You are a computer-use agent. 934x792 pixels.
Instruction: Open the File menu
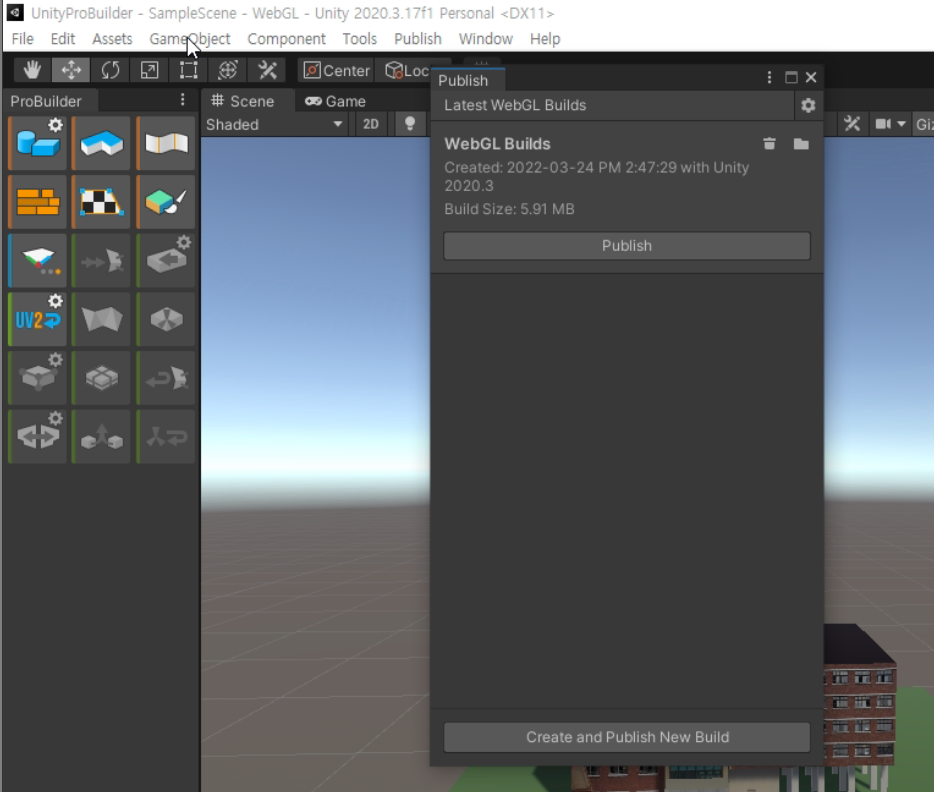[x=23, y=39]
